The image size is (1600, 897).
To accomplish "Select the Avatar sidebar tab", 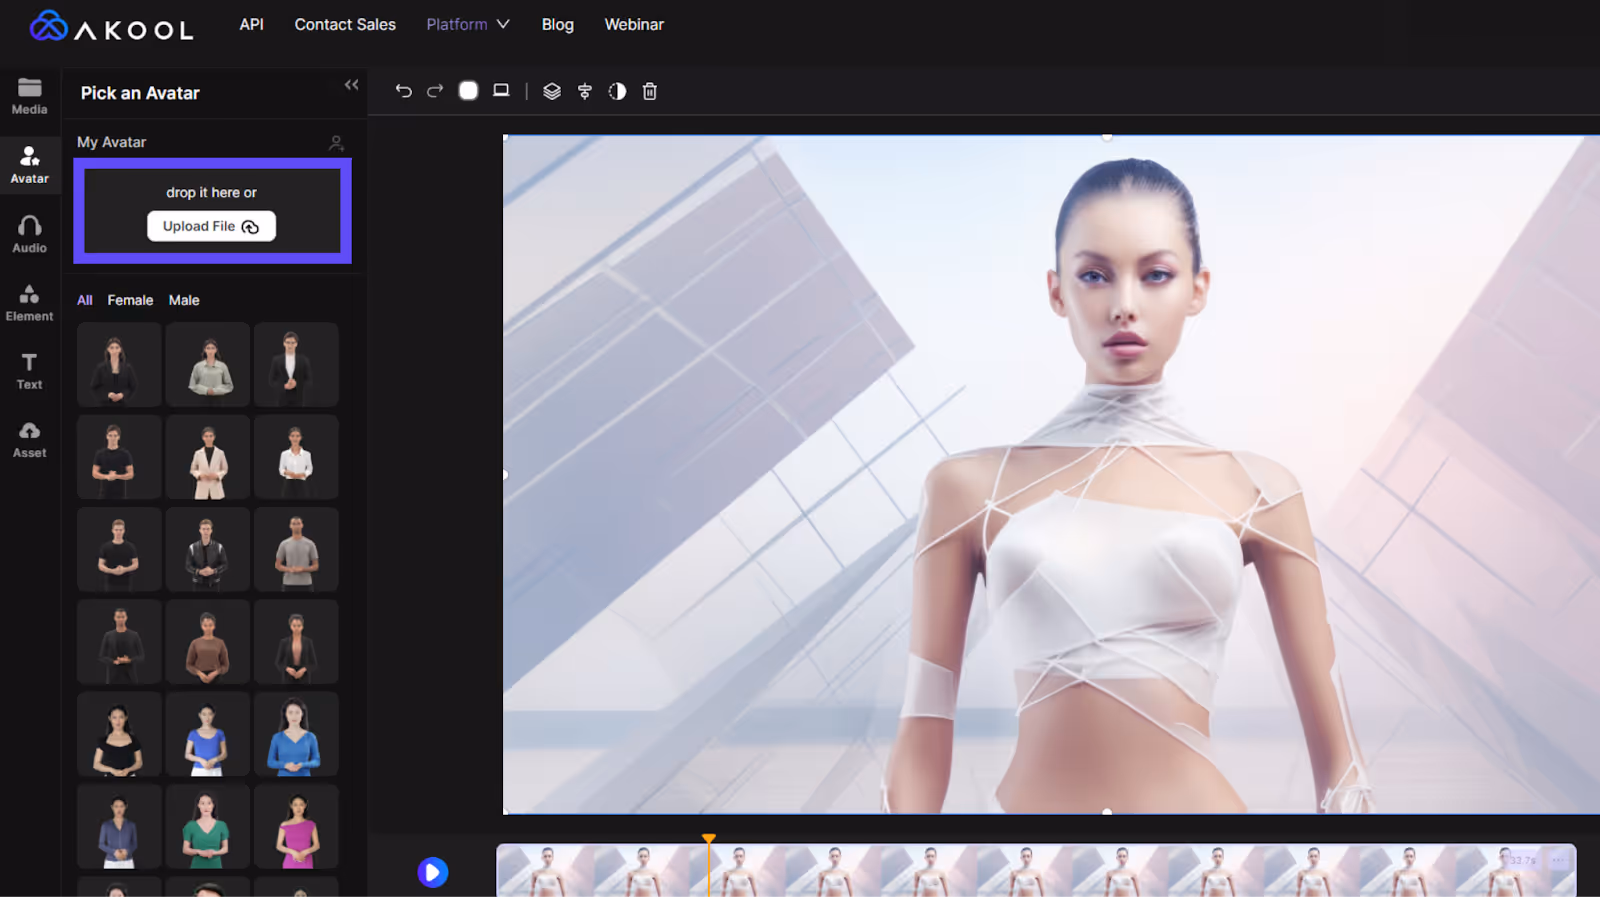I will tap(30, 165).
